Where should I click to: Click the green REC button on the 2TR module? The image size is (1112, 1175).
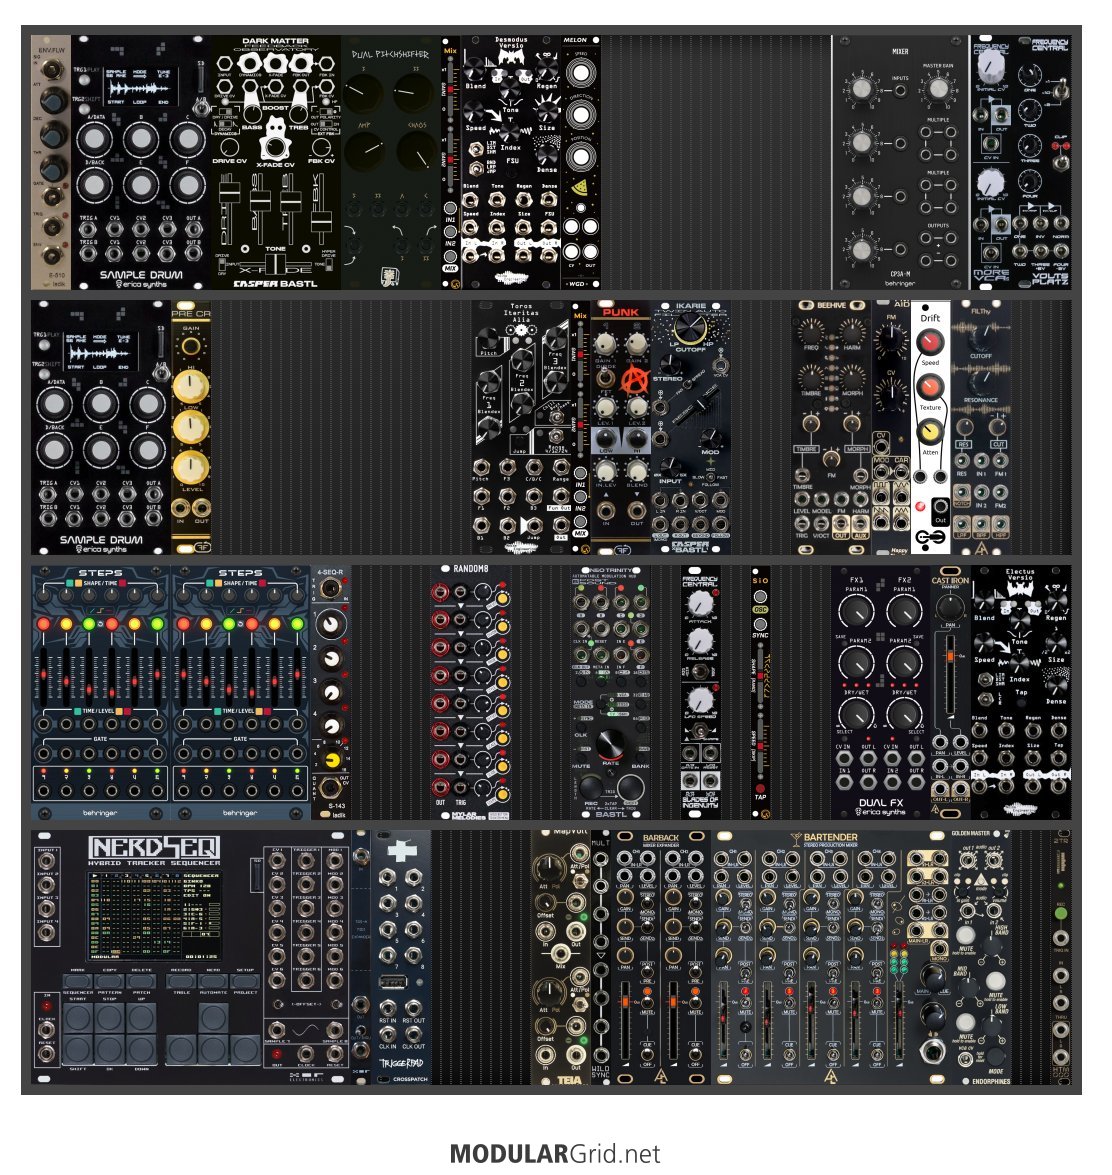coord(1060,914)
